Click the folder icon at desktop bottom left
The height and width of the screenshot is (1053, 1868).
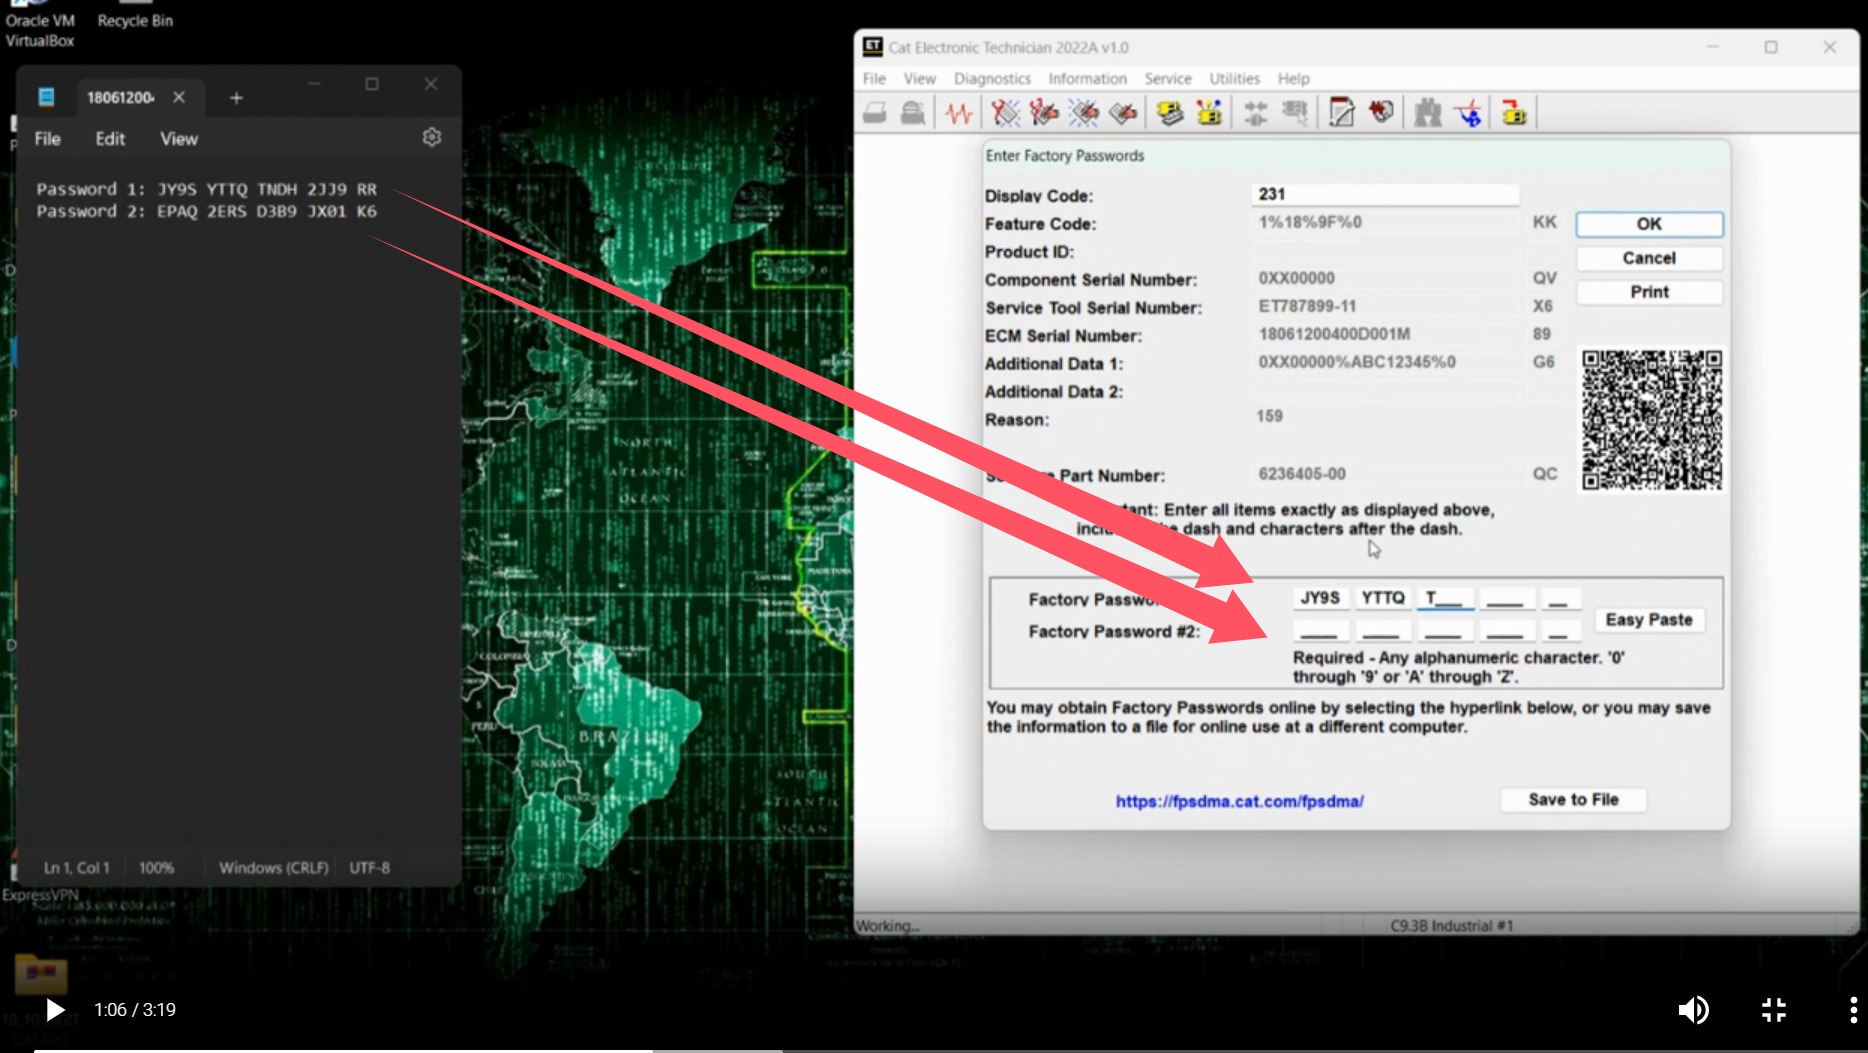point(40,973)
